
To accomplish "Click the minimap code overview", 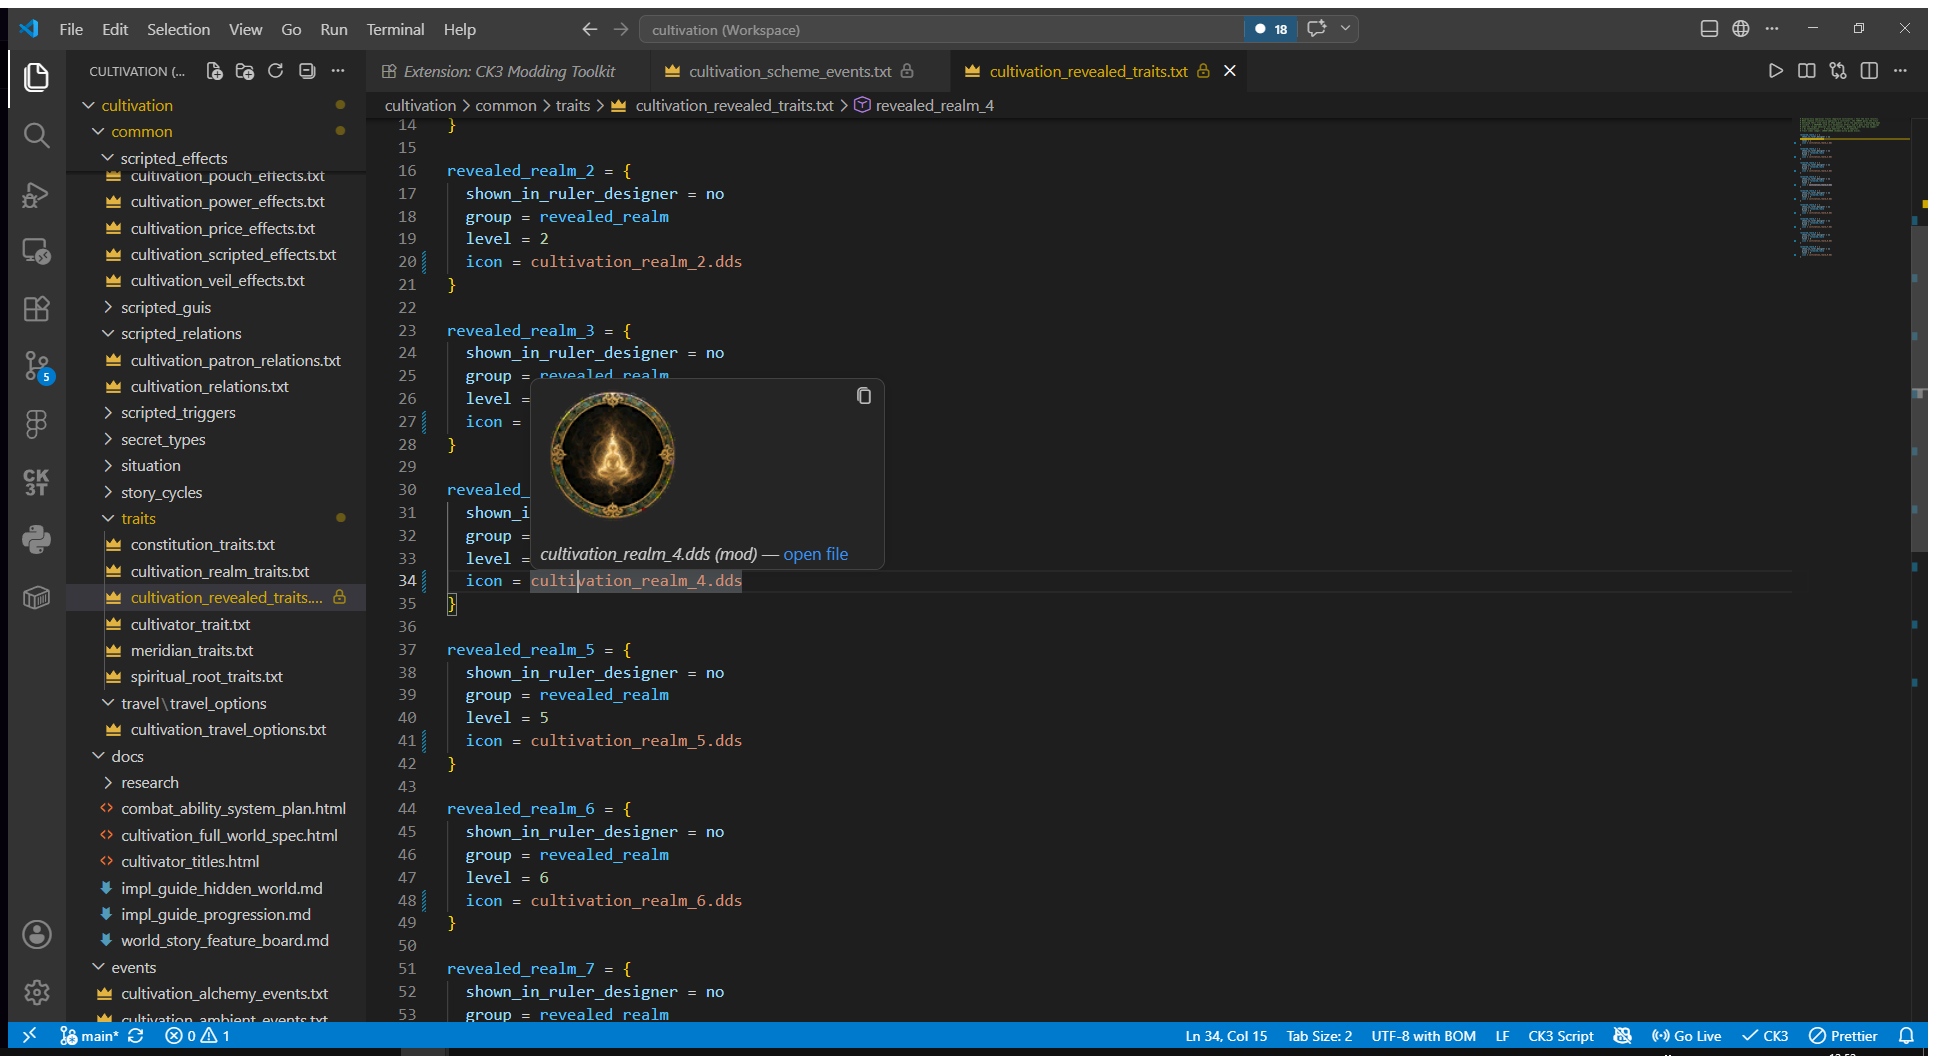I will pos(1838,188).
